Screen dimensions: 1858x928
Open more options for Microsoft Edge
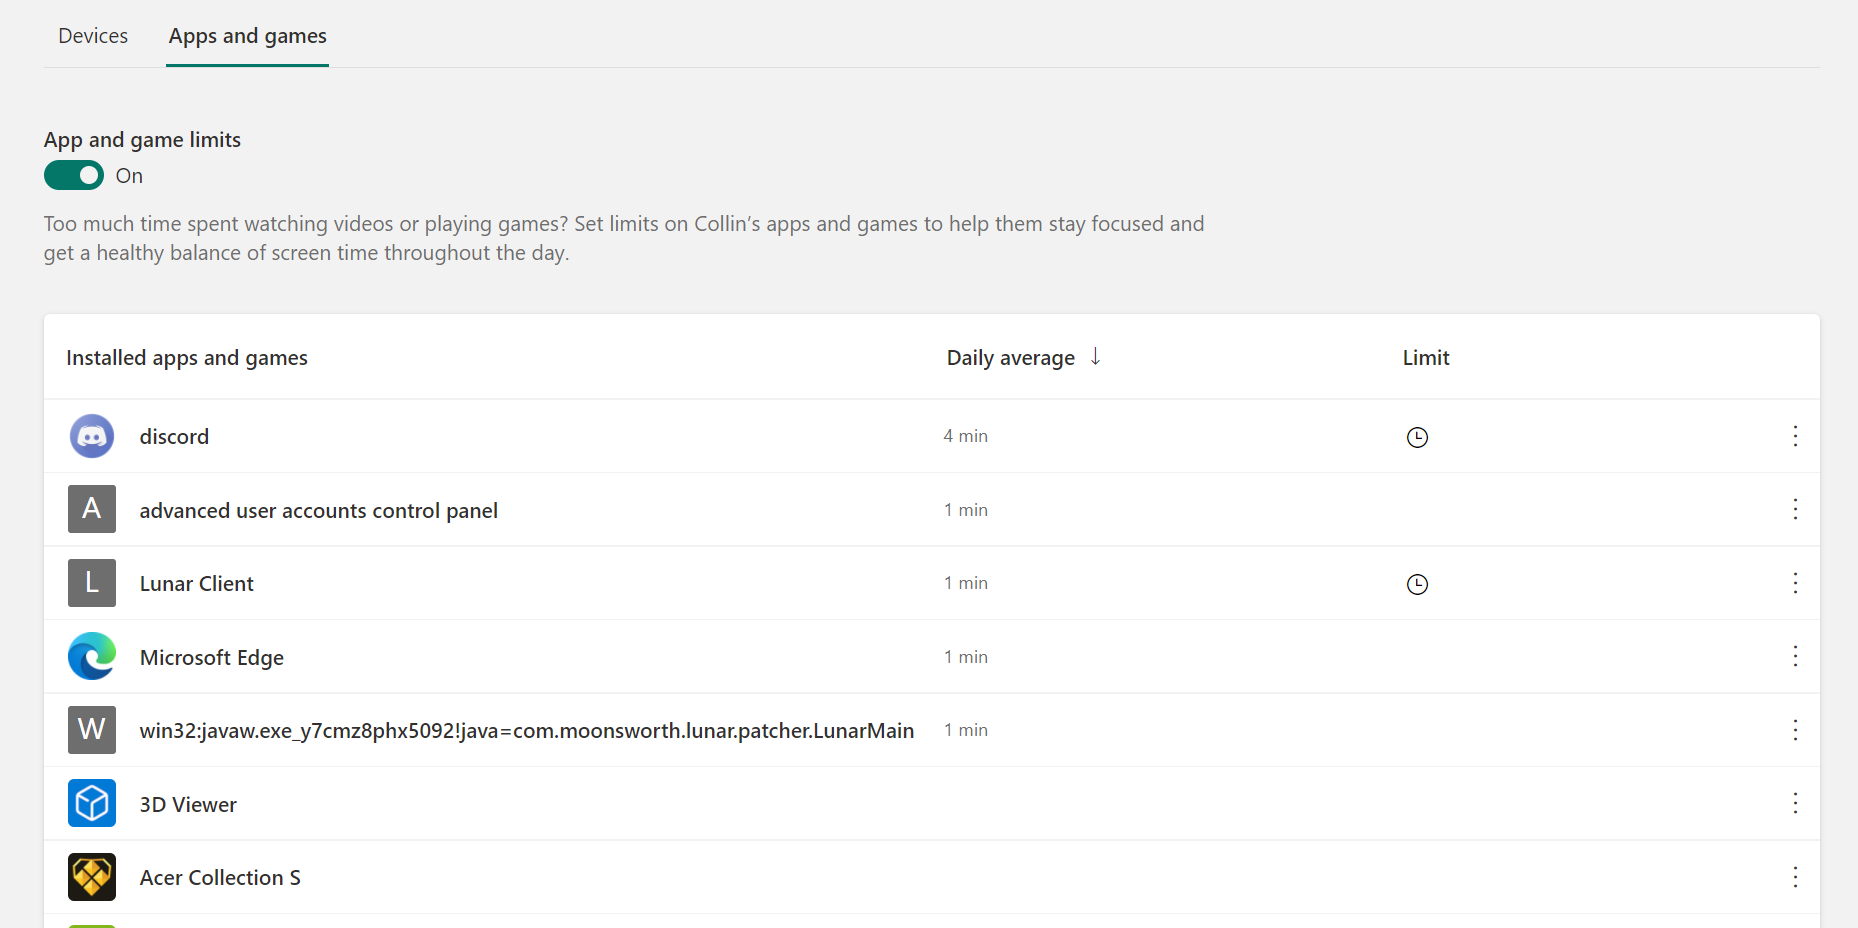1795,656
